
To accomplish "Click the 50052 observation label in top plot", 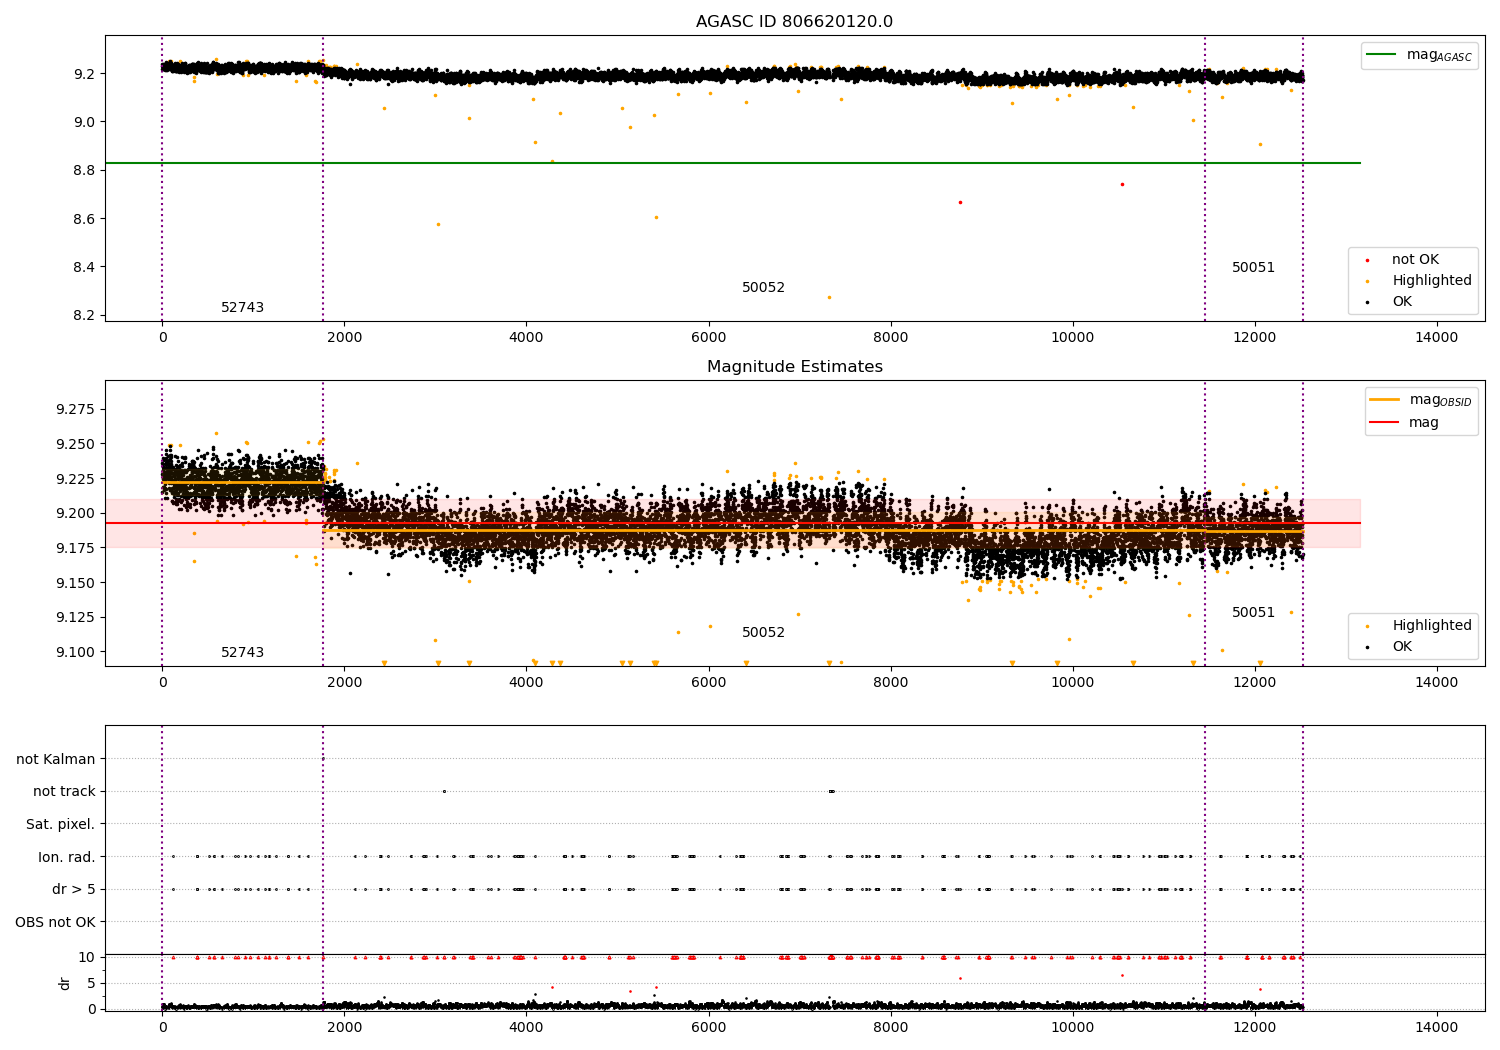I will [x=763, y=288].
